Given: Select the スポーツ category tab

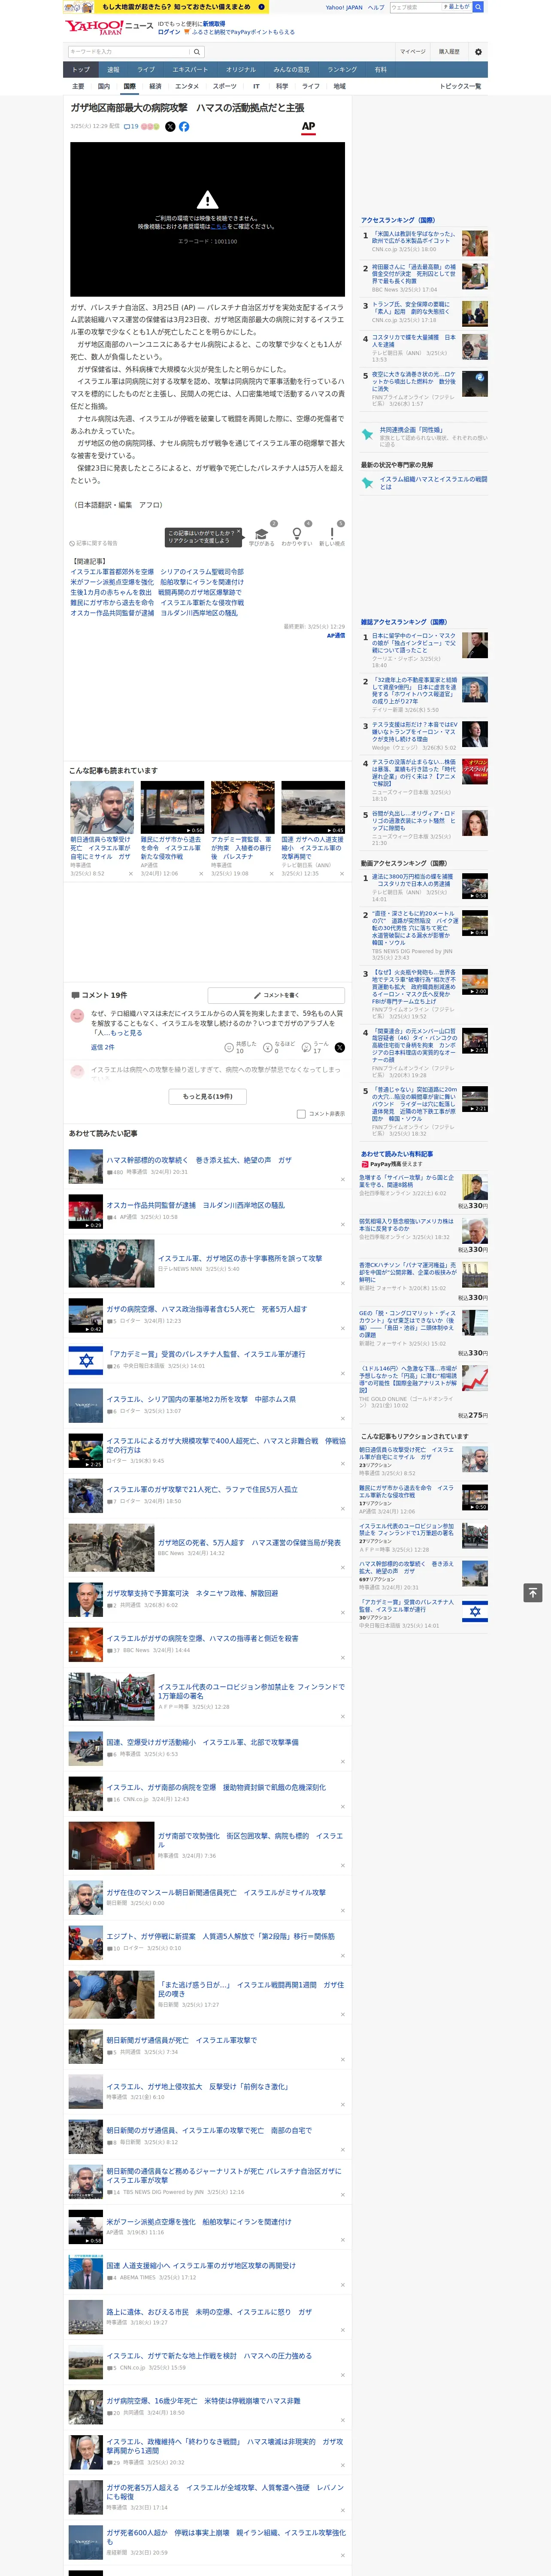Looking at the screenshot, I should point(224,87).
